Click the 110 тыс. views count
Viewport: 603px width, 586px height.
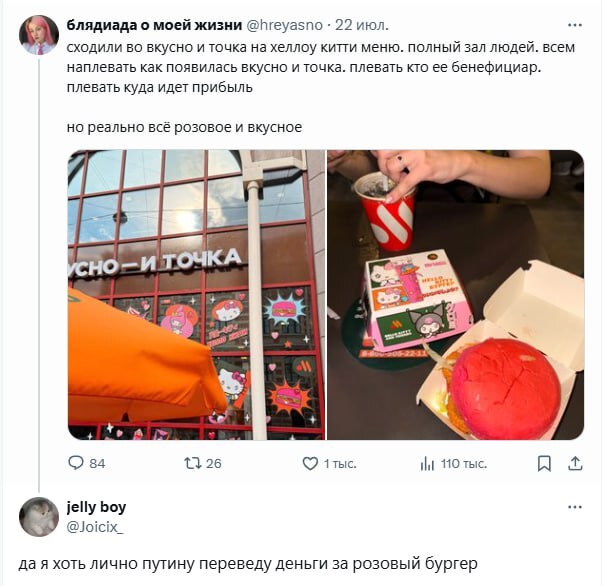tap(464, 464)
